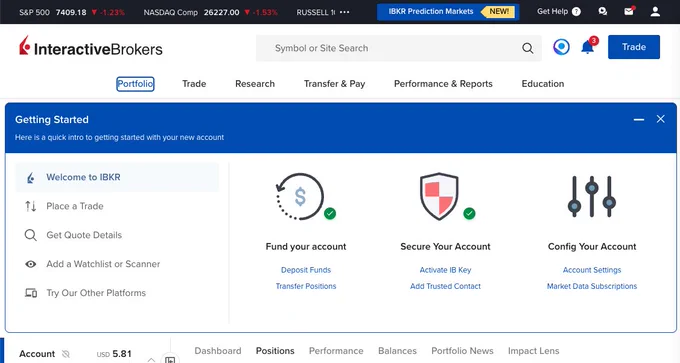This screenshot has height=363, width=680.
Task: Click the search magnifier icon
Action: click(x=527, y=48)
